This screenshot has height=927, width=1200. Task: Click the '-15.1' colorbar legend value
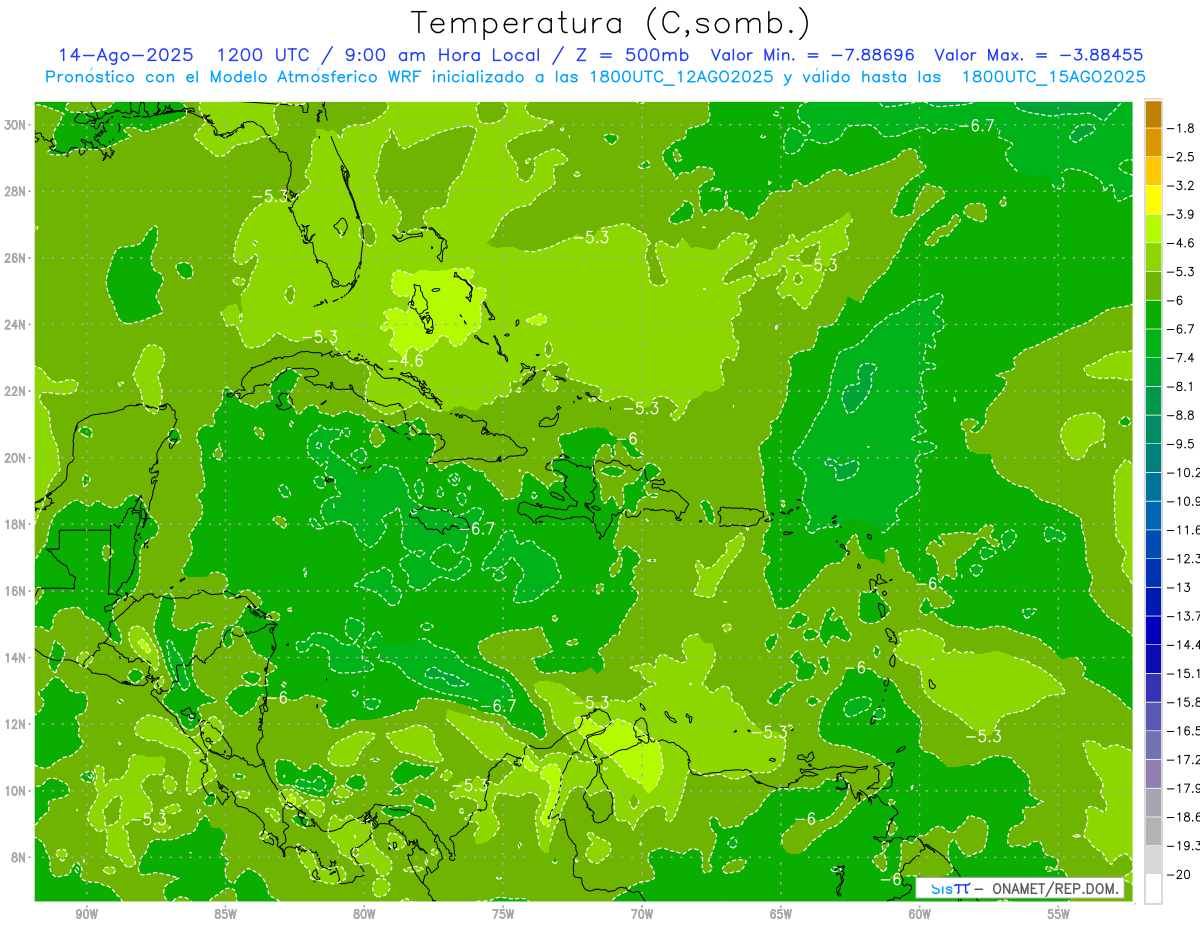[x=1184, y=673]
